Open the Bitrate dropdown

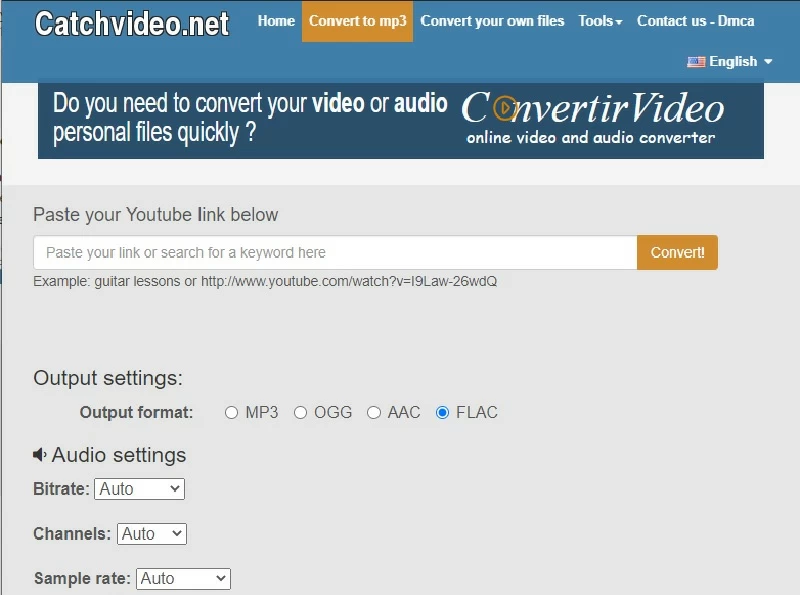click(x=139, y=489)
